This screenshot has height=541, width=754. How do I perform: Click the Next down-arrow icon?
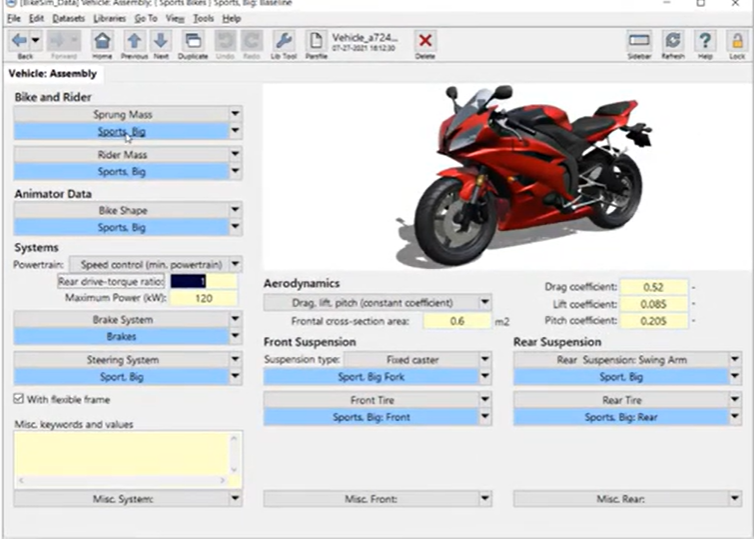pyautogui.click(x=161, y=41)
